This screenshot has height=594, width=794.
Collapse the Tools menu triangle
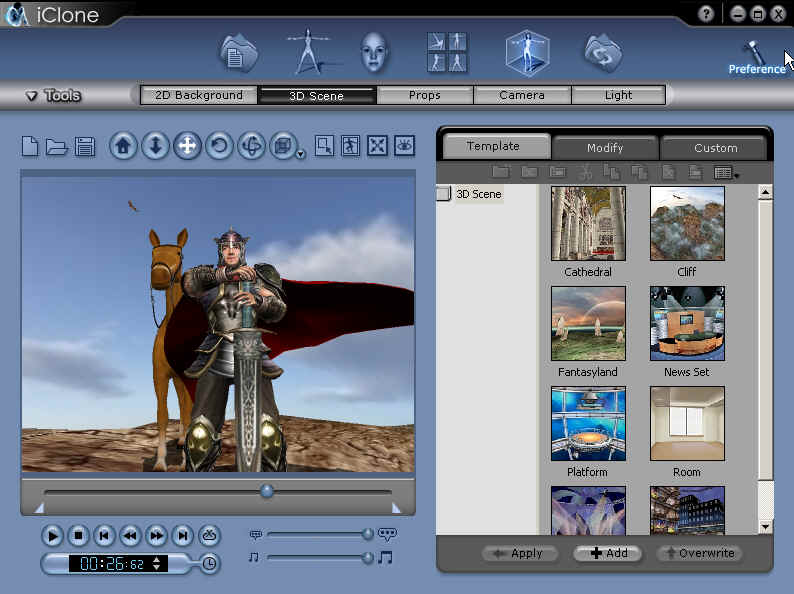pyautogui.click(x=31, y=96)
